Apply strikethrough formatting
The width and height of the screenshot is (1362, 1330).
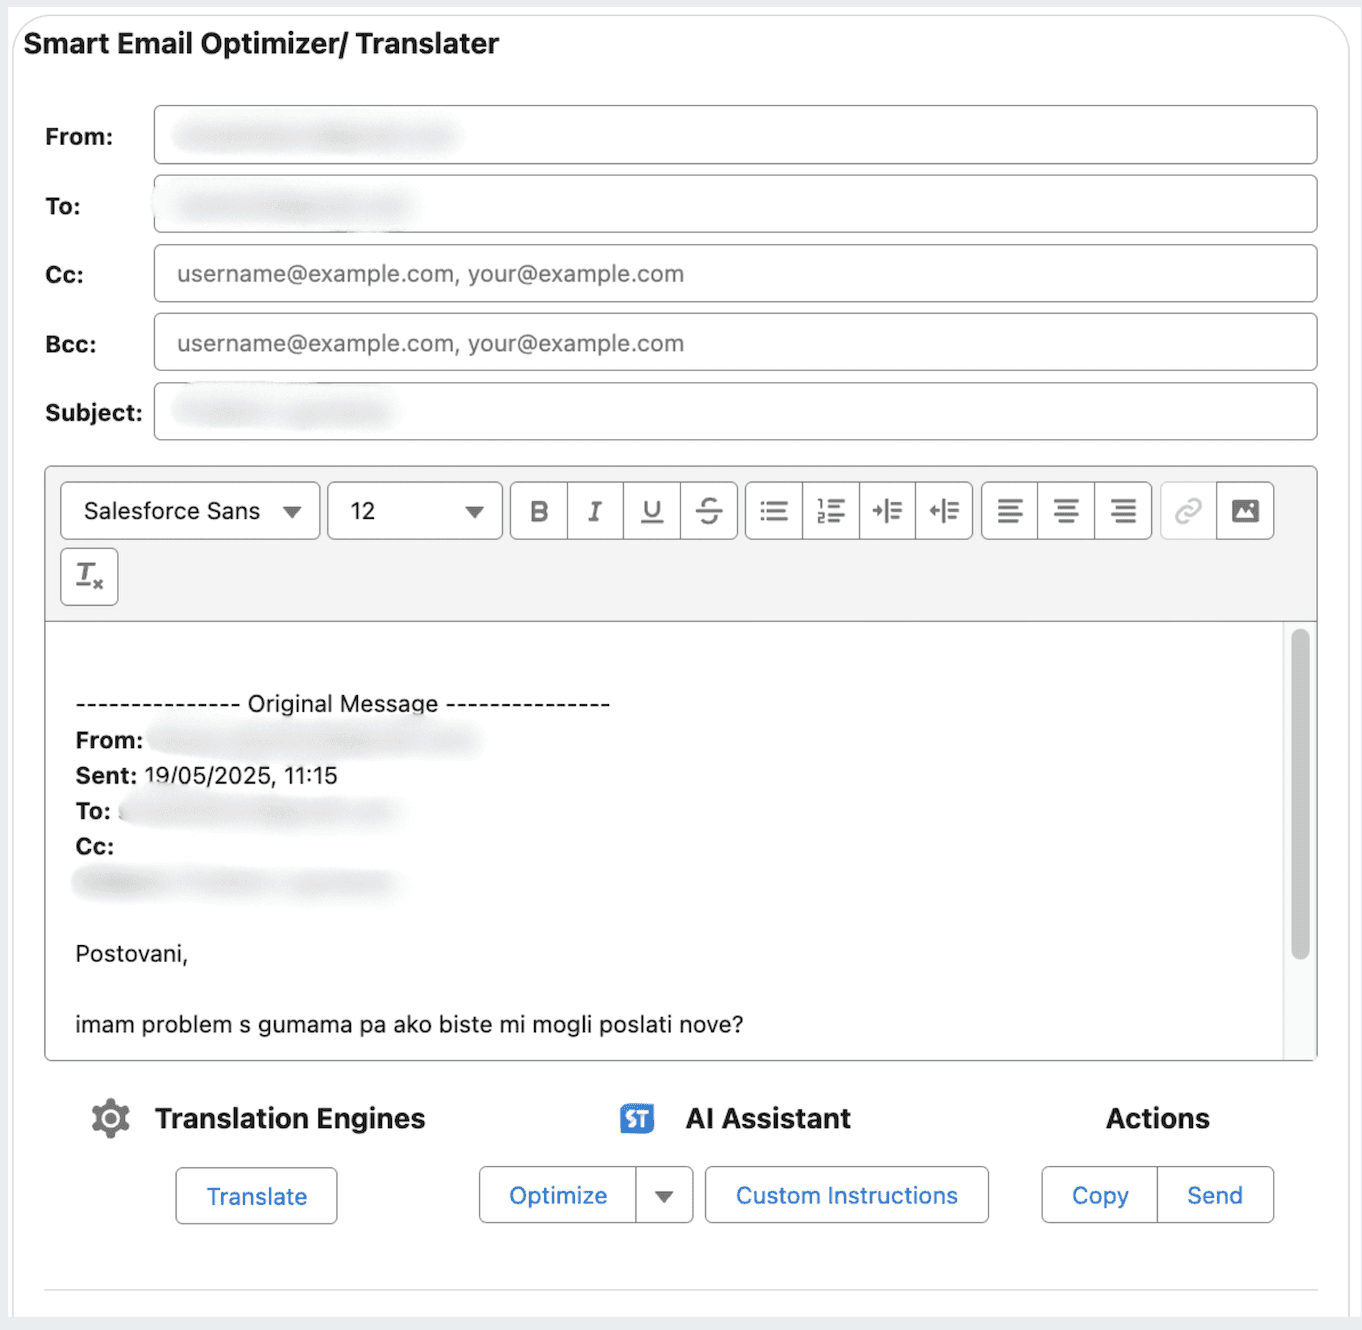[709, 511]
